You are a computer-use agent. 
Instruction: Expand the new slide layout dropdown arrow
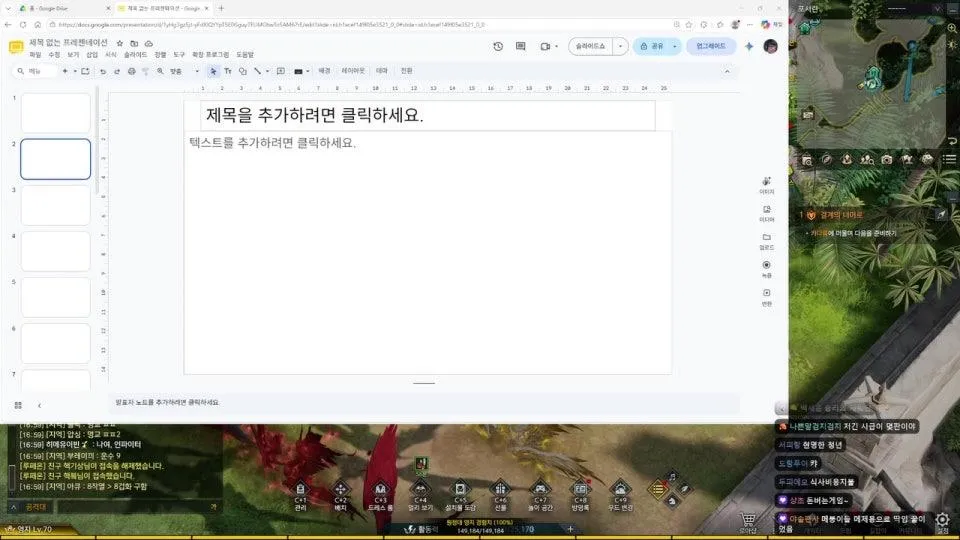tap(75, 72)
